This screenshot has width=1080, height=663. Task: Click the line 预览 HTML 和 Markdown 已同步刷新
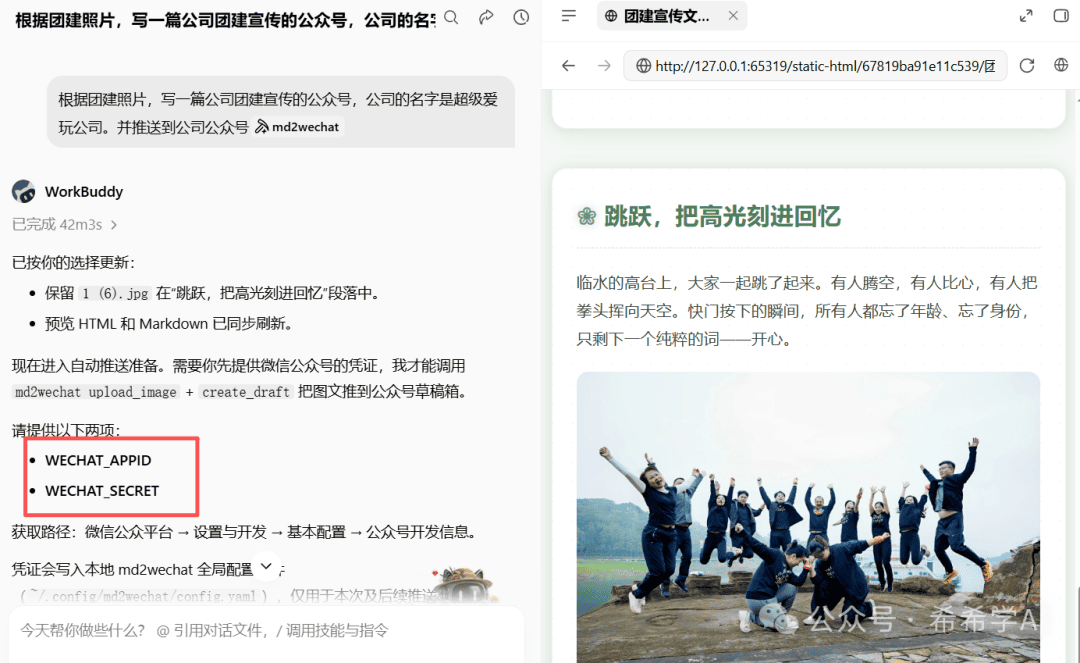coord(169,324)
